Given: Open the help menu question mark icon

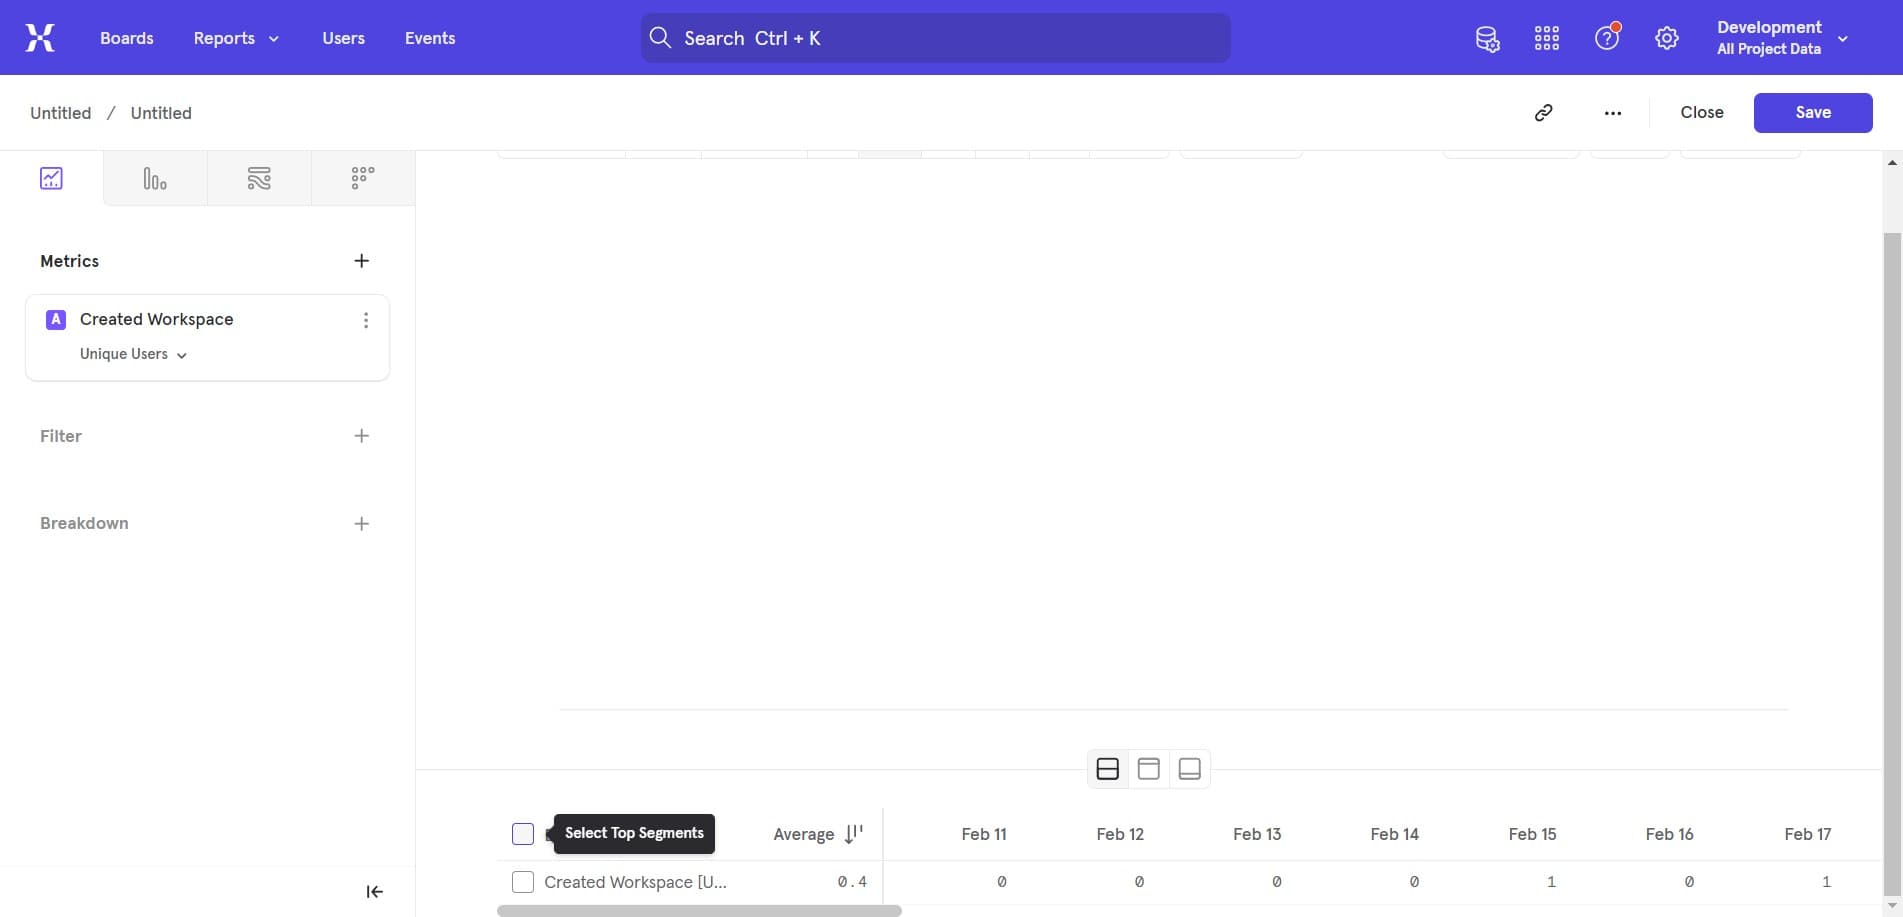Looking at the screenshot, I should pos(1606,37).
